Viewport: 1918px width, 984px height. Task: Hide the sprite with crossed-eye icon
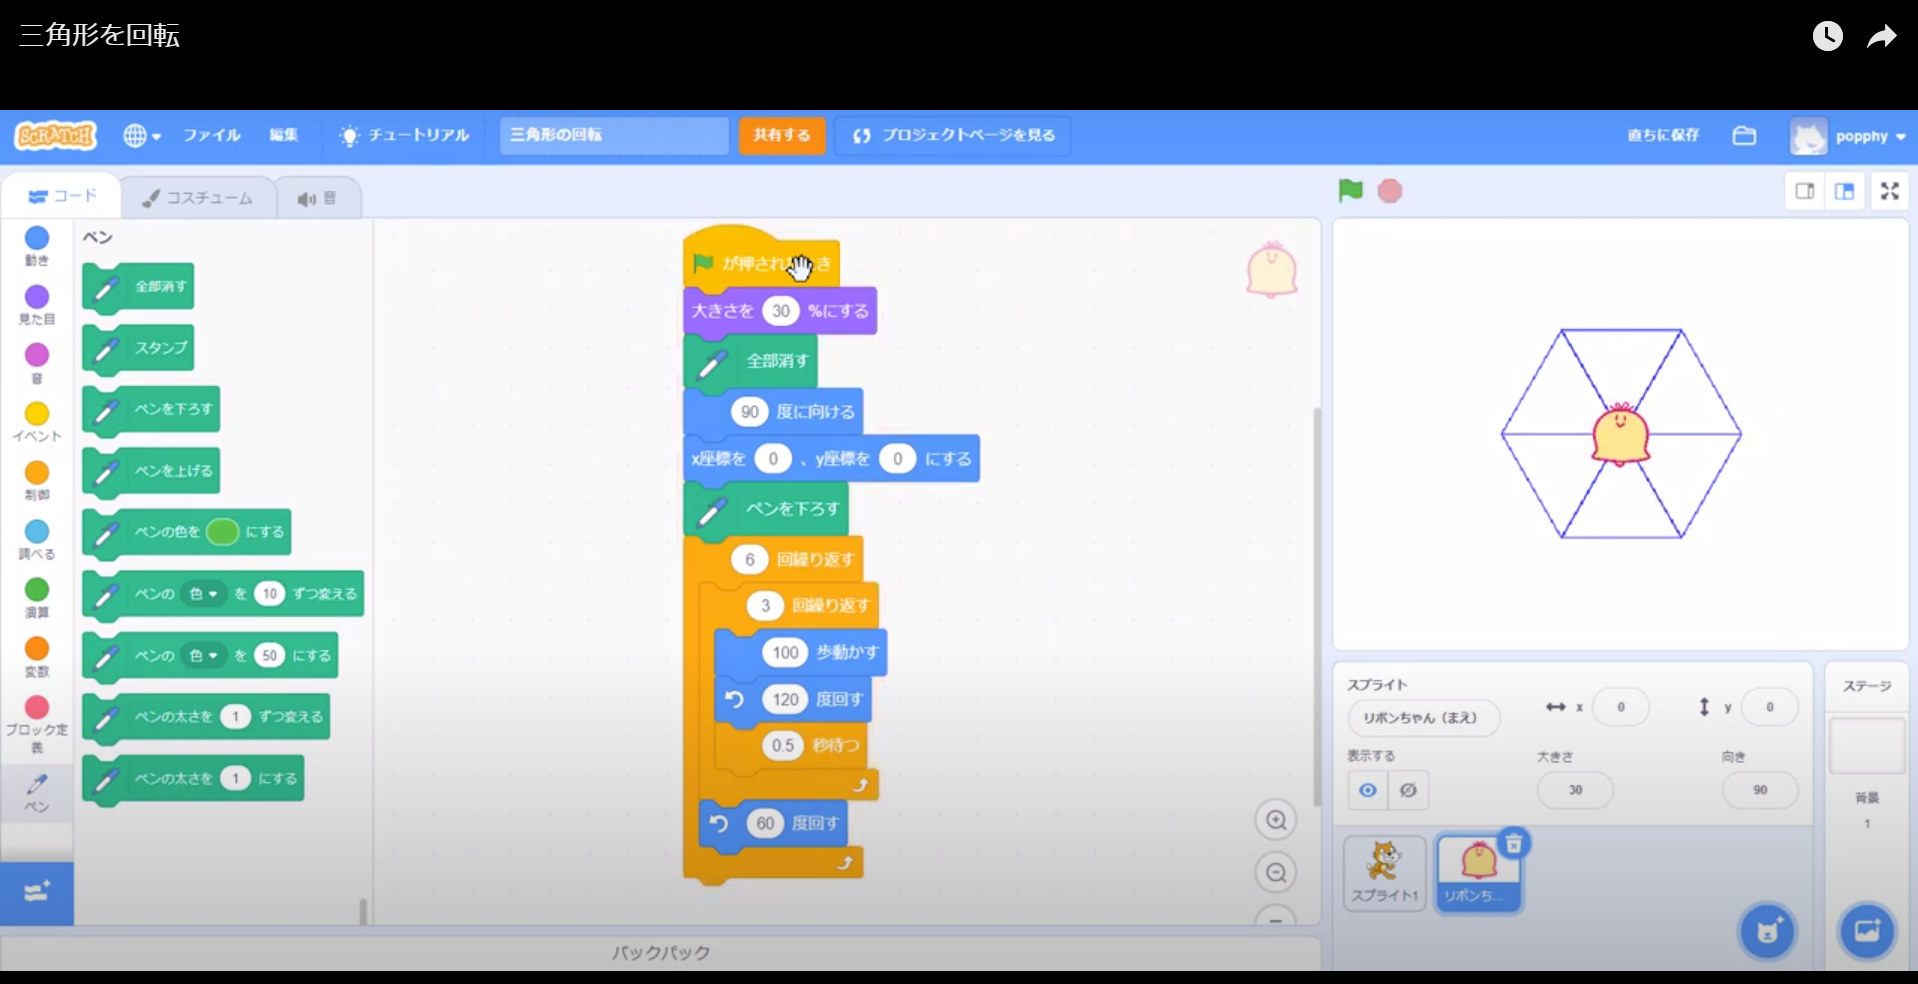click(x=1408, y=790)
